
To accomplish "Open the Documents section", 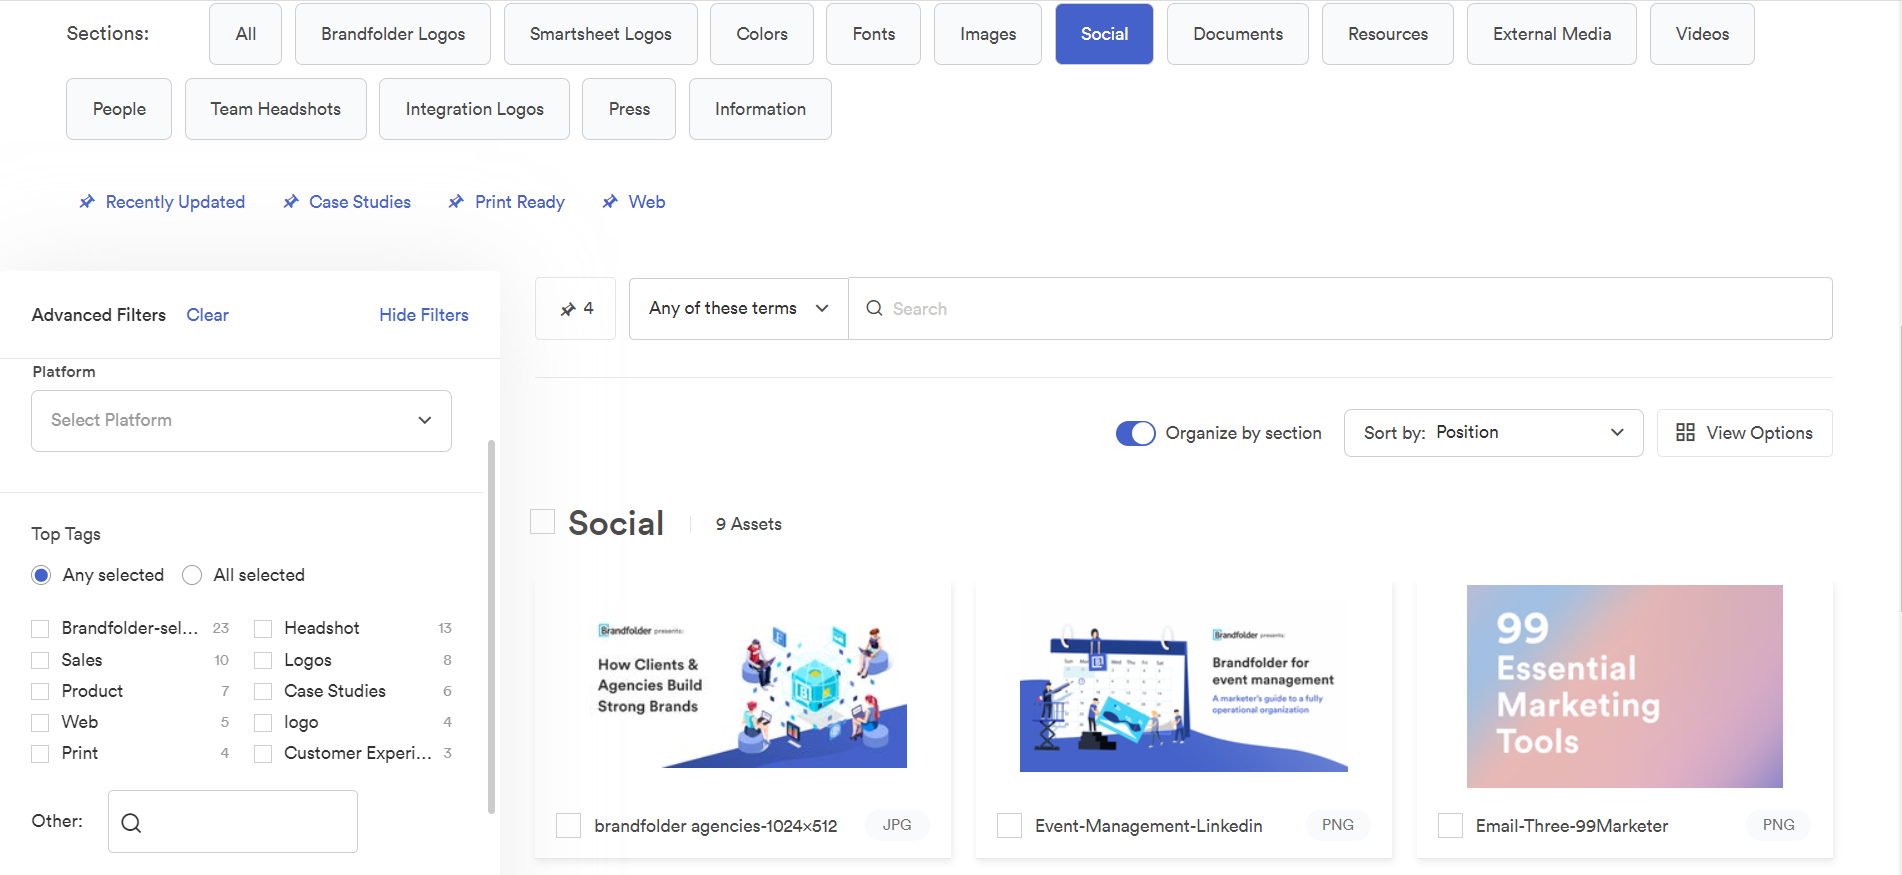I will [x=1238, y=34].
